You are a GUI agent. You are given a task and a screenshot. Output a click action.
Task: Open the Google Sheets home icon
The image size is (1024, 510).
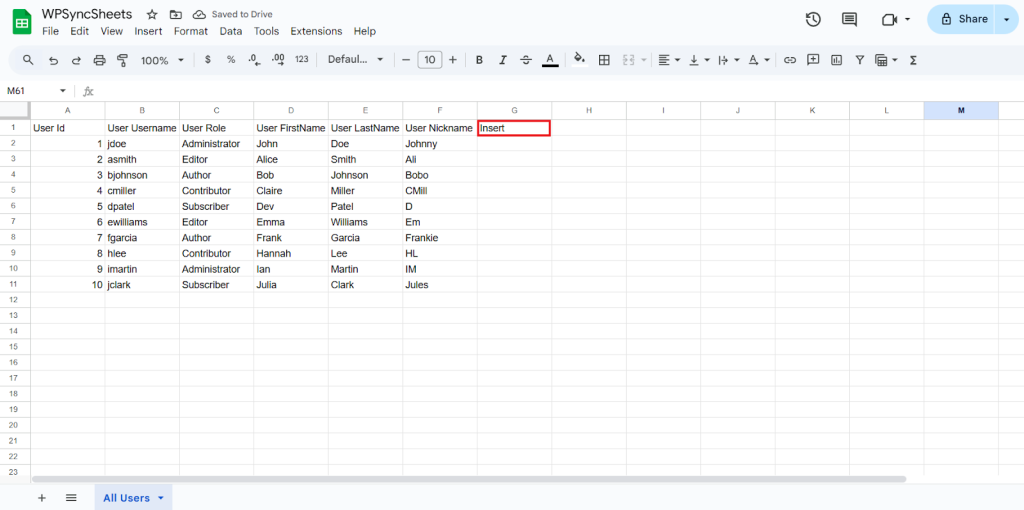point(22,22)
